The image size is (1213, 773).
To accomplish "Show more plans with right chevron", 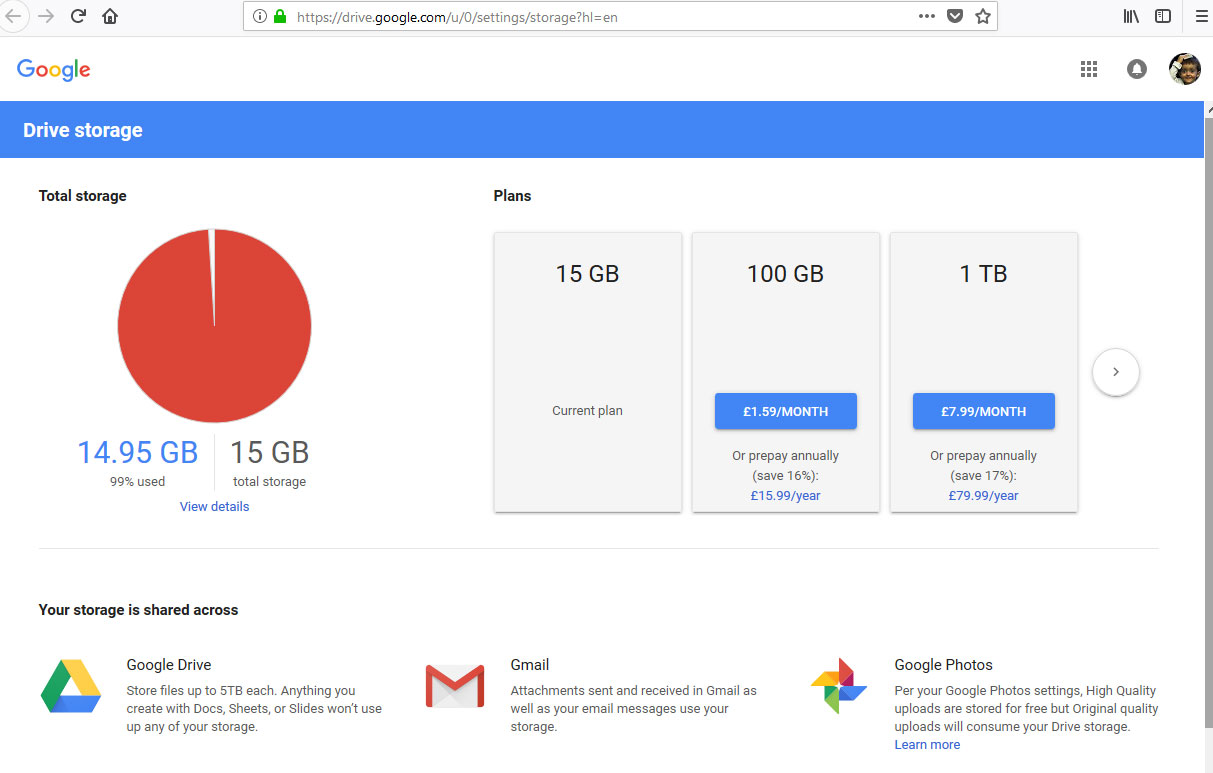I will [x=1116, y=372].
